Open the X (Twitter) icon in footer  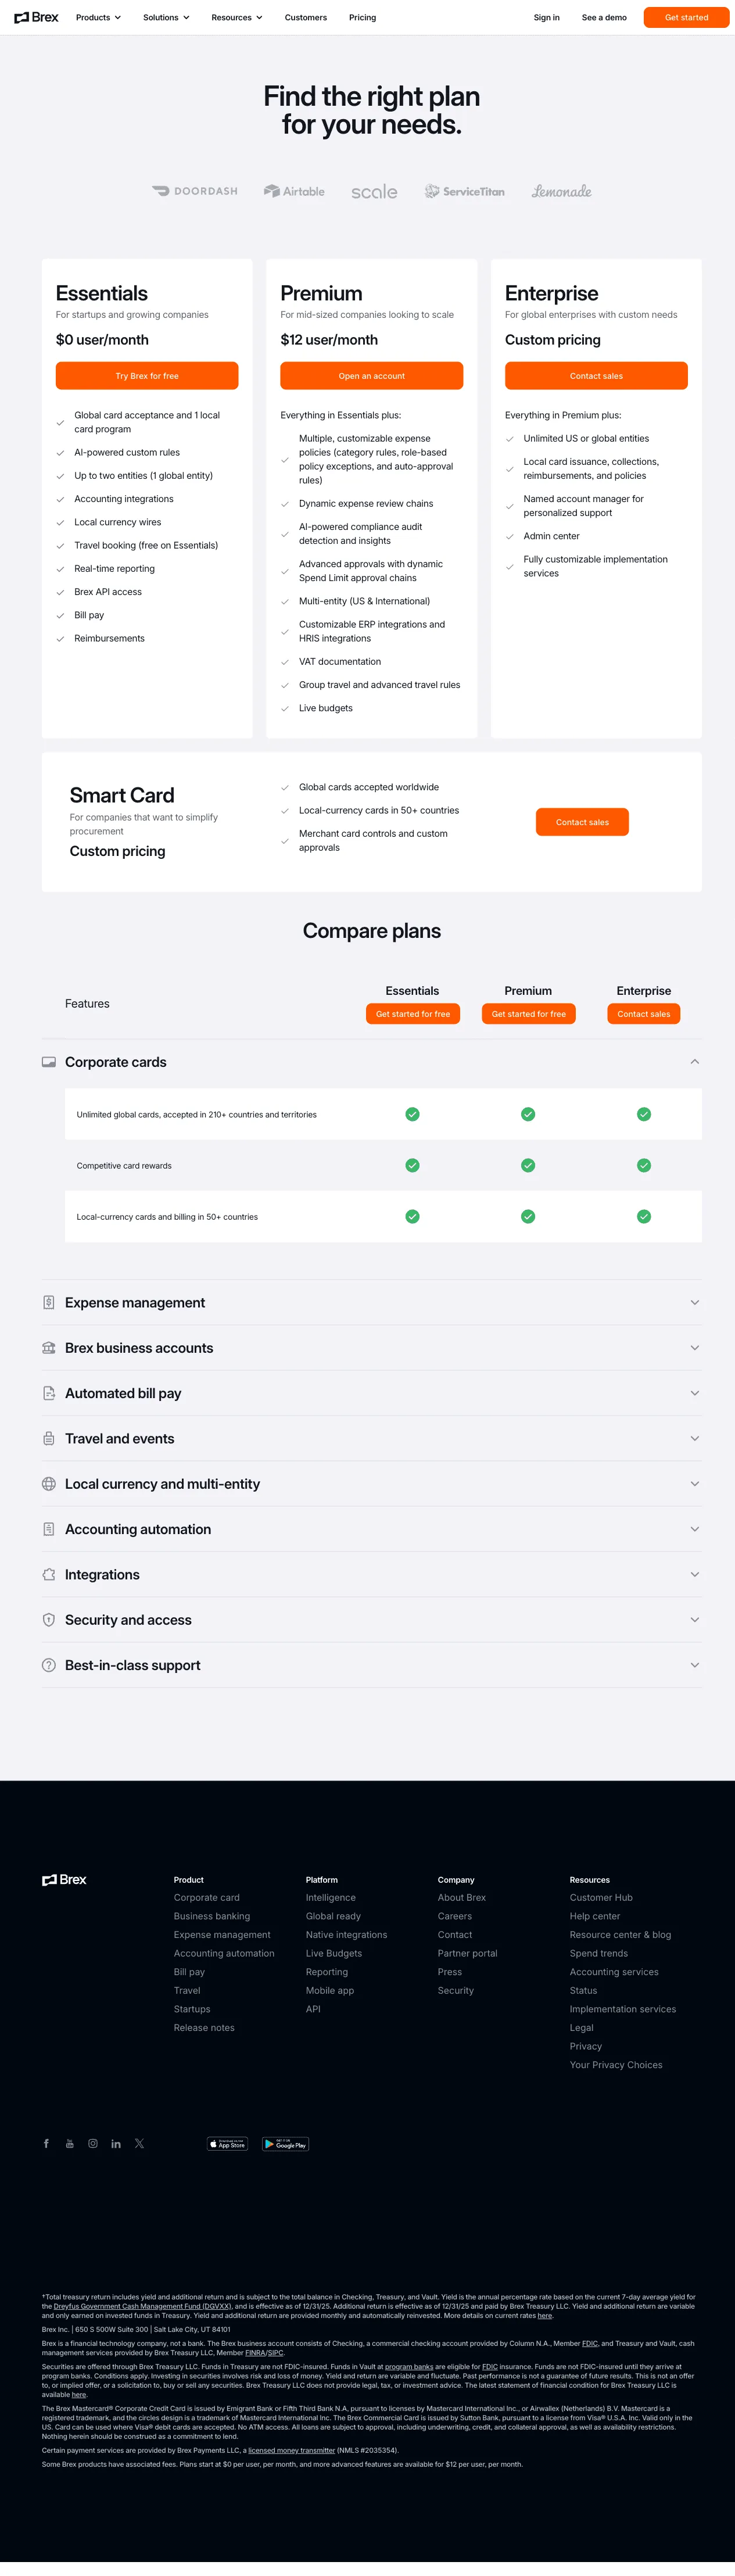pyautogui.click(x=139, y=2143)
